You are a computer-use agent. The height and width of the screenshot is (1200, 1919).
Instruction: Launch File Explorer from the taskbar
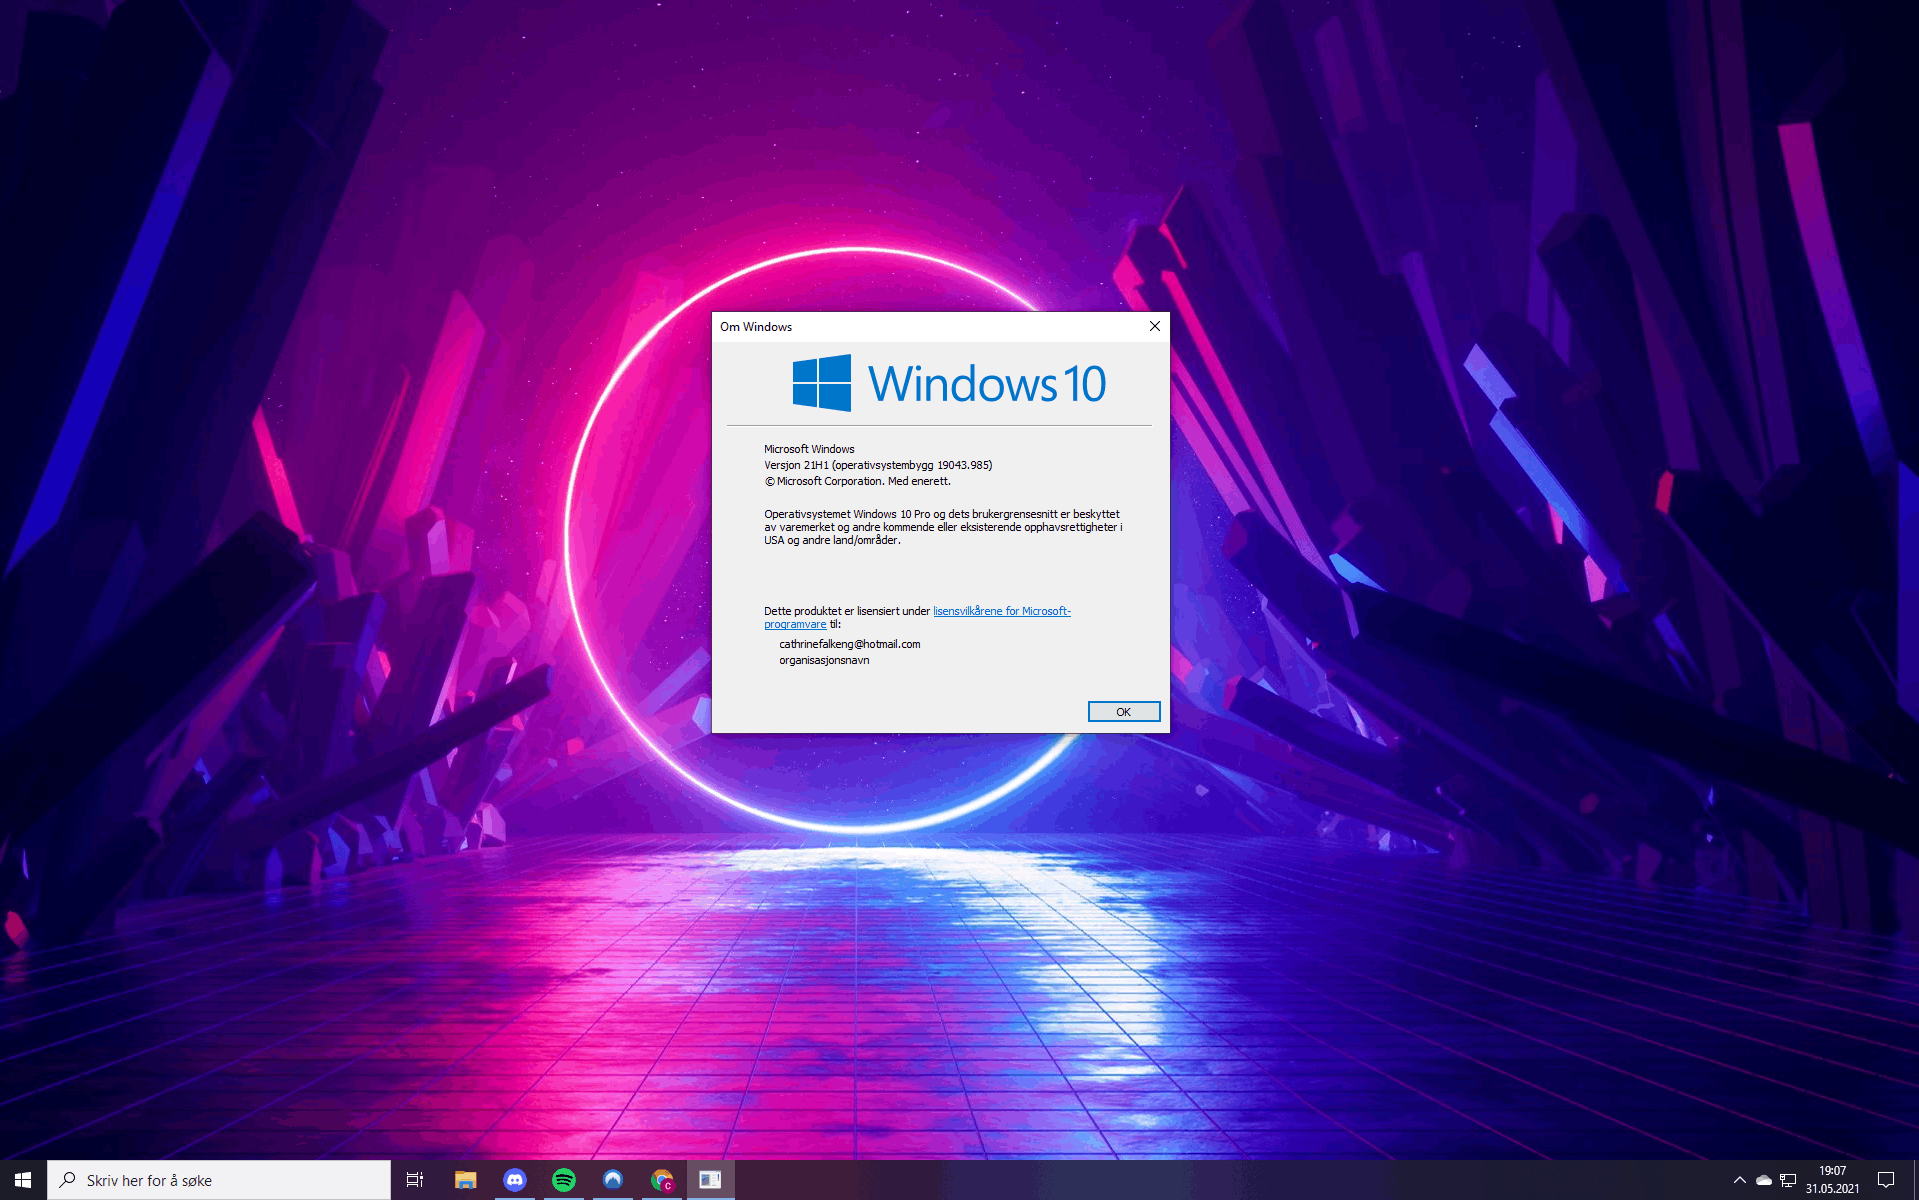point(465,1180)
